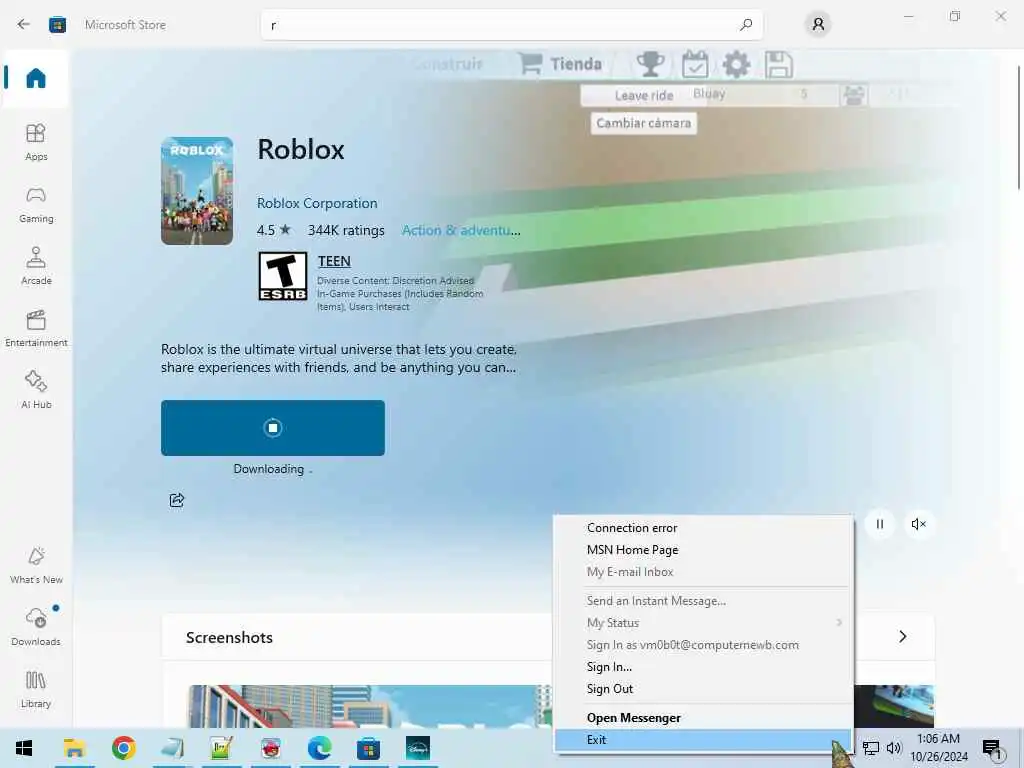Open the Action & adventure category link

tap(461, 231)
